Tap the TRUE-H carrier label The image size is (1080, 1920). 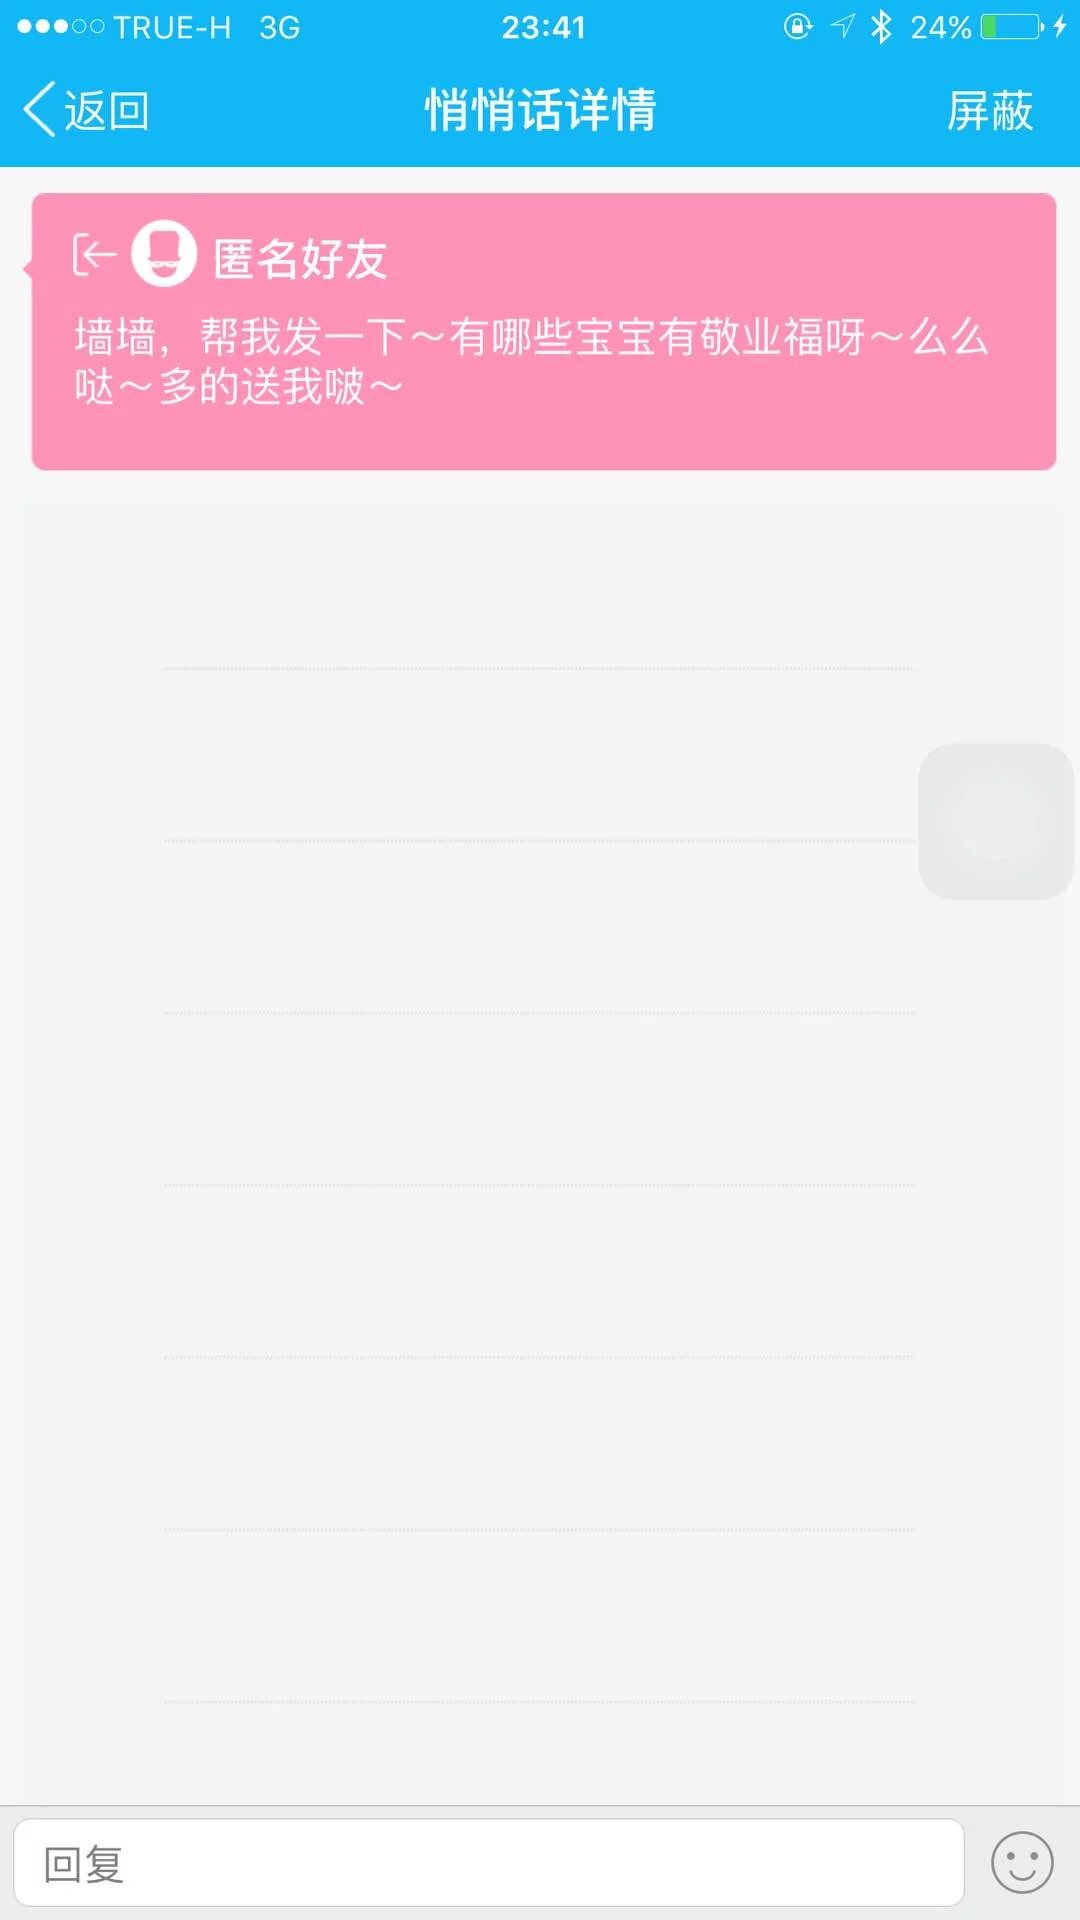[x=172, y=27]
